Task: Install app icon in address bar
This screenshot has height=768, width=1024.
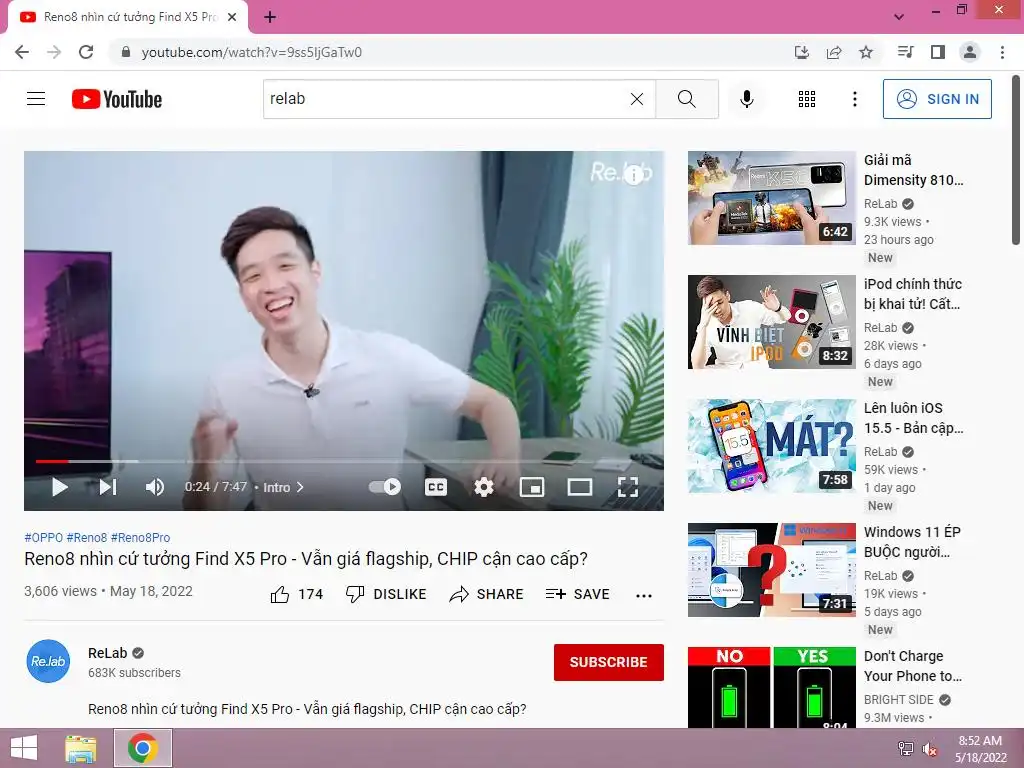Action: (x=801, y=52)
